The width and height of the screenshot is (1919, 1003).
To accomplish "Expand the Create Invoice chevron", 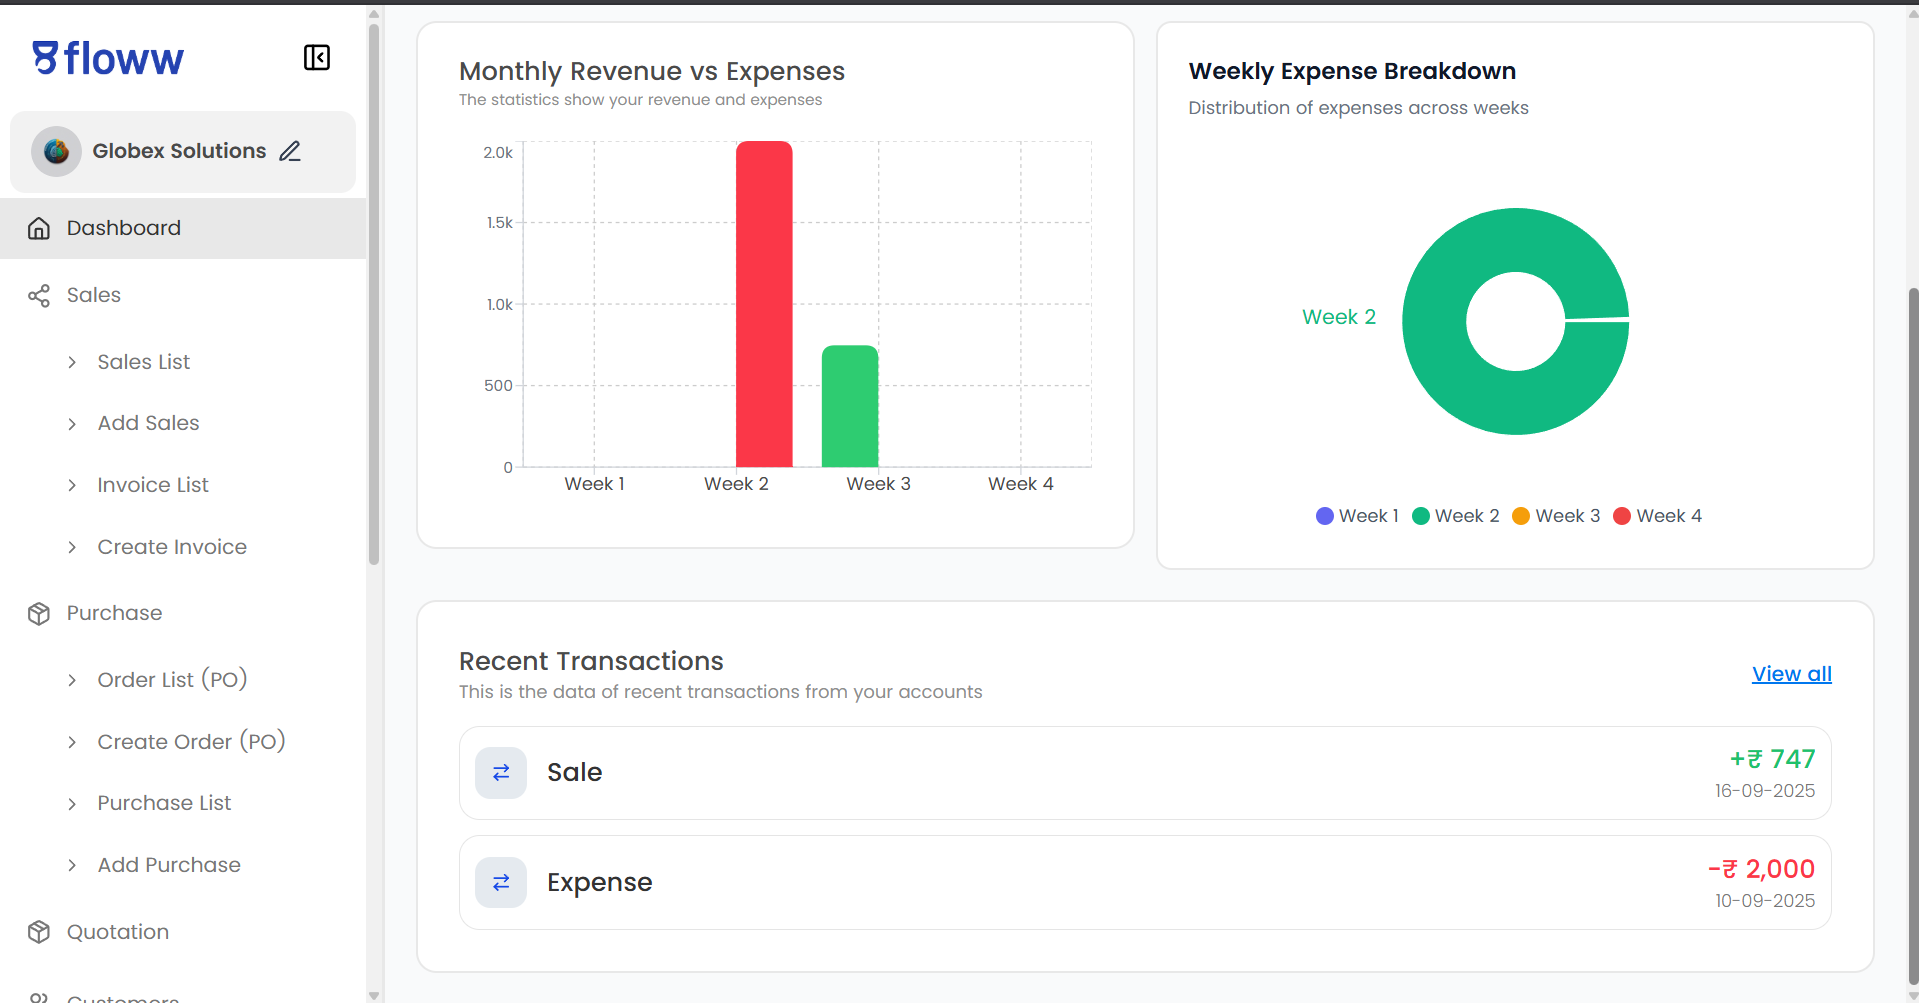I will coord(72,547).
